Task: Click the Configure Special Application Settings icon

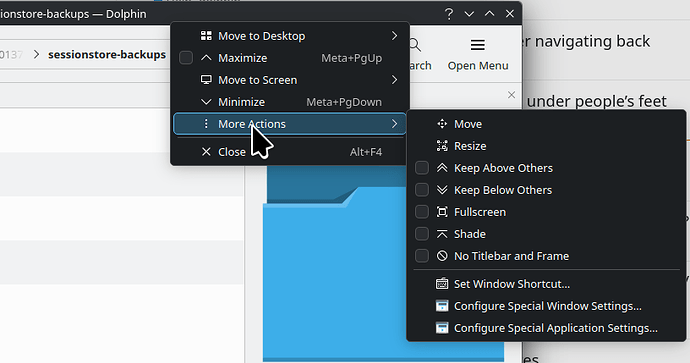Action: click(x=442, y=328)
